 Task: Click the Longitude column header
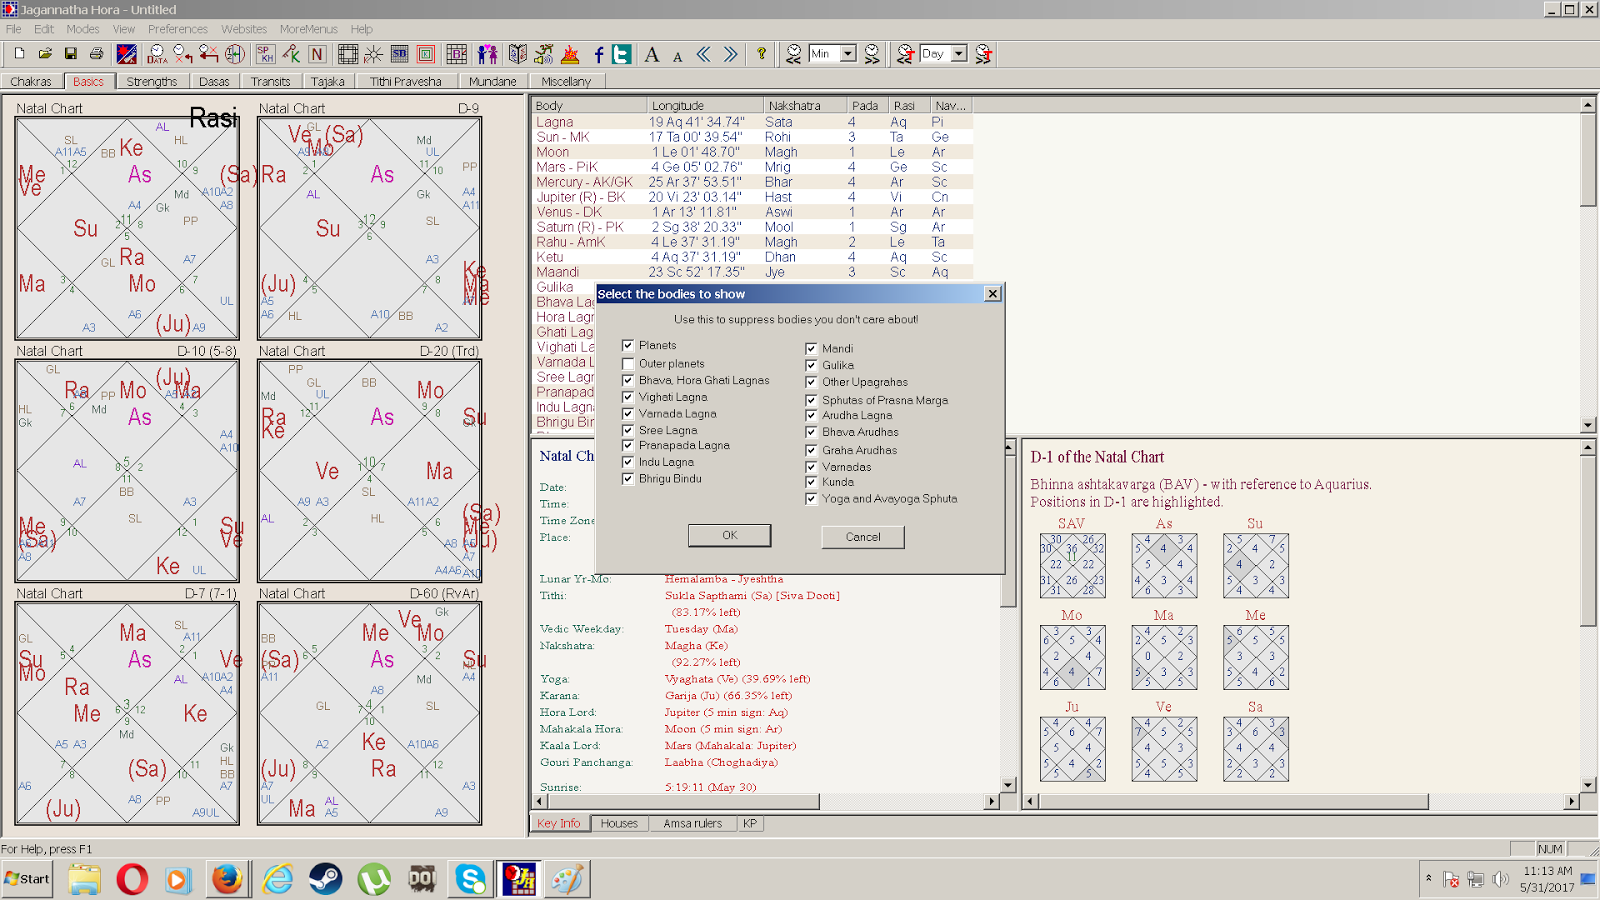(x=705, y=106)
